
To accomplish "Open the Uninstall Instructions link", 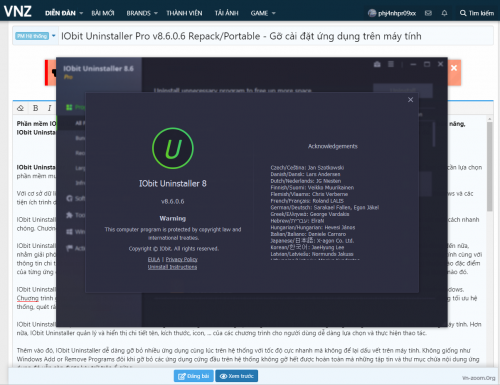I will (x=172, y=267).
